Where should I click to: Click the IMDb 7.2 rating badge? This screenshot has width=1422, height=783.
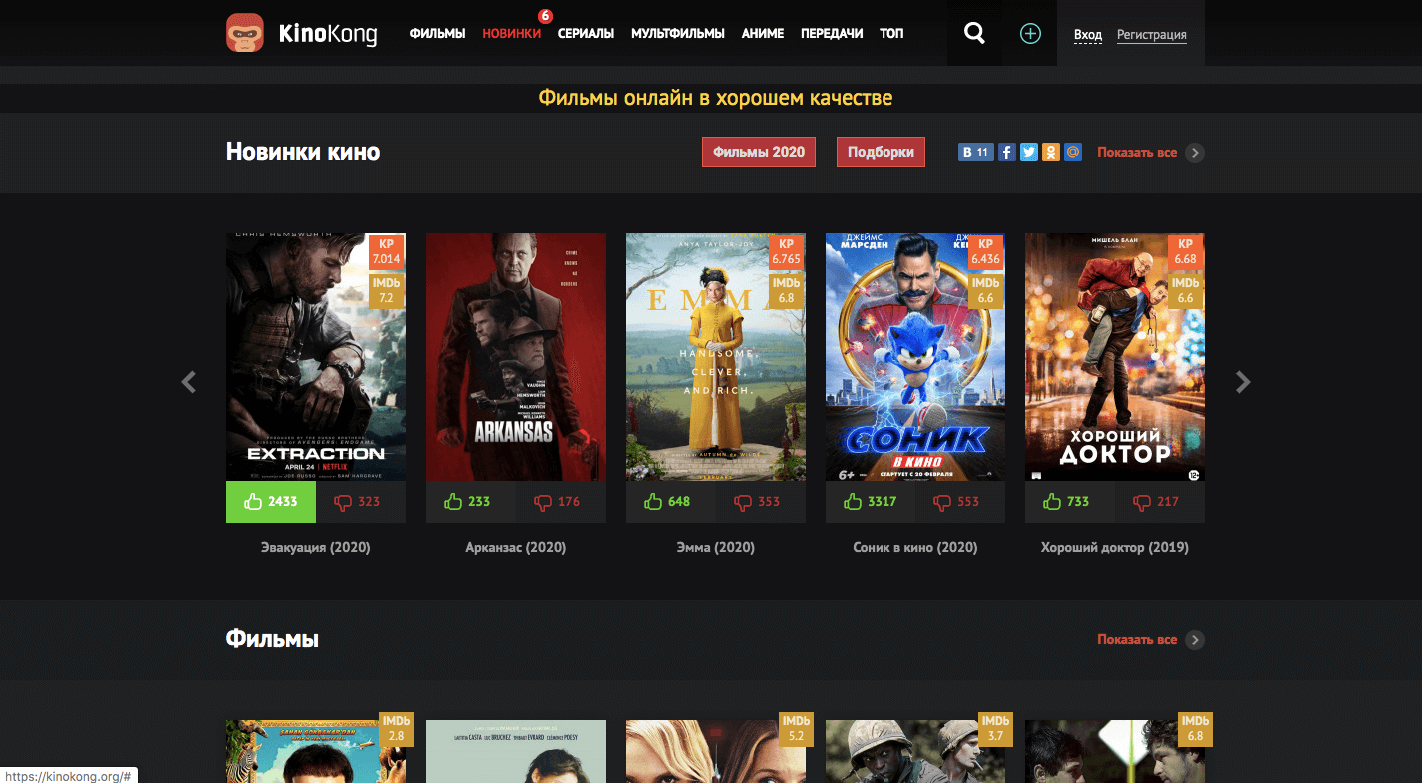tap(386, 291)
